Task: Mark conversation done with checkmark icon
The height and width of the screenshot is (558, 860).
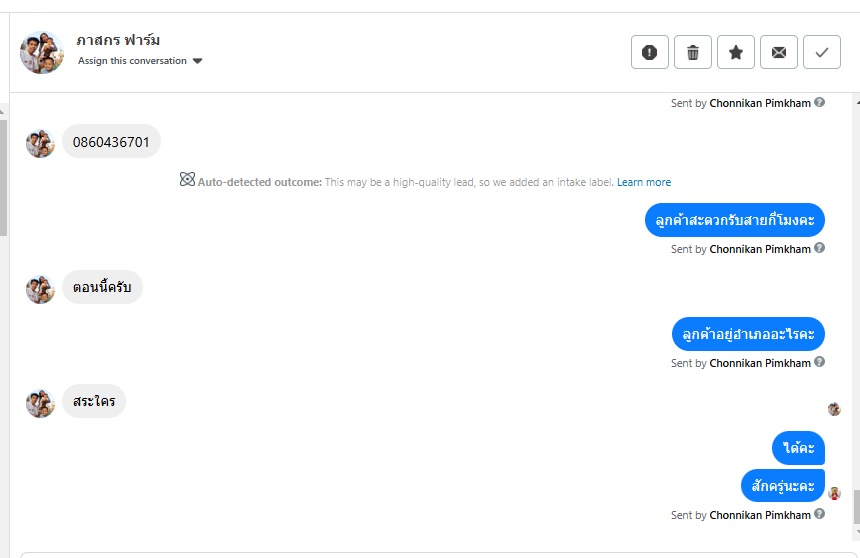Action: click(822, 52)
